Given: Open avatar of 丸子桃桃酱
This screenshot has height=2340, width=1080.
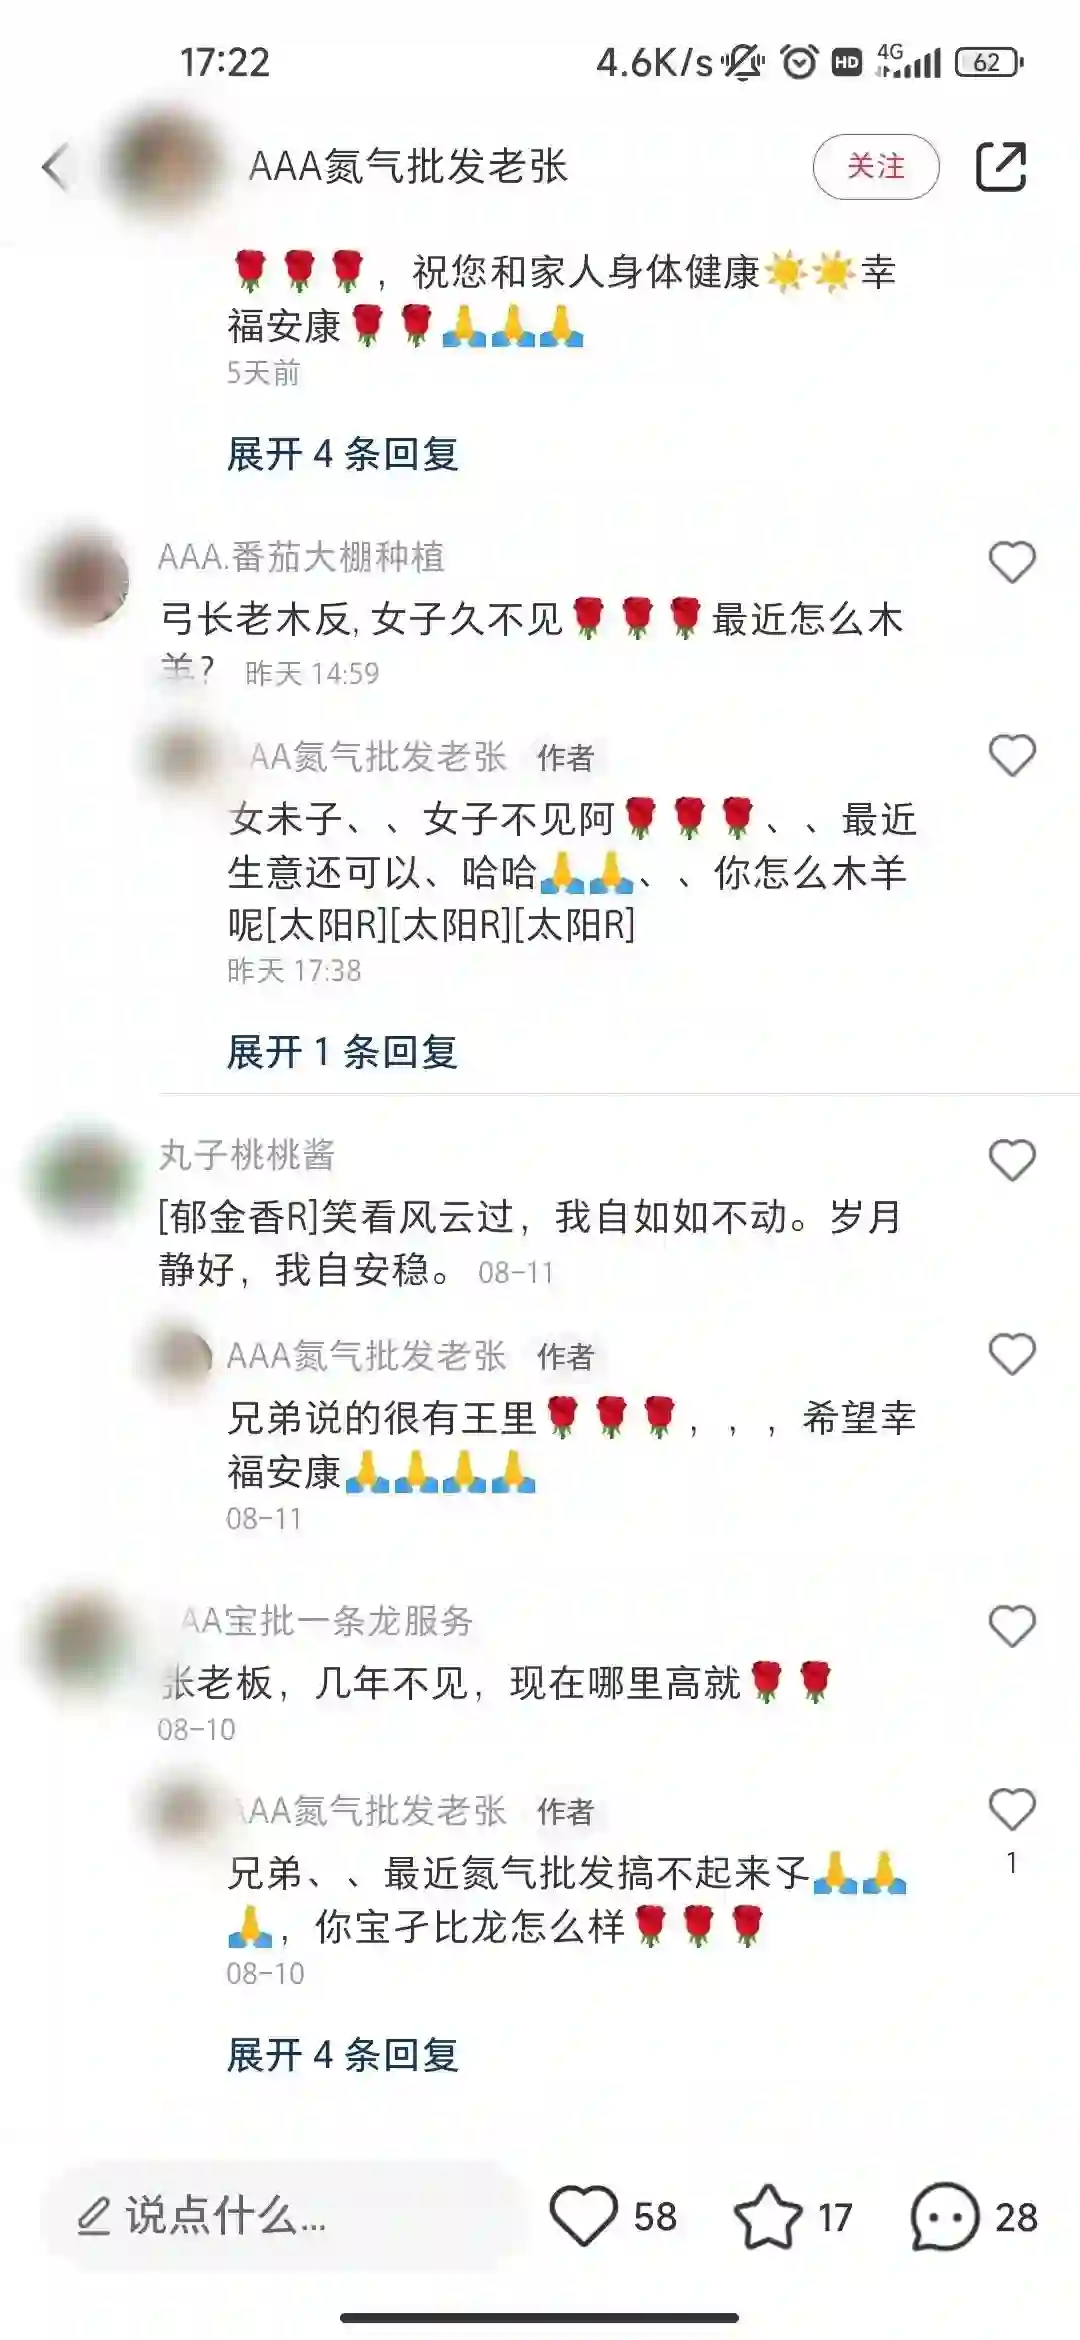Looking at the screenshot, I should coord(83,1177).
